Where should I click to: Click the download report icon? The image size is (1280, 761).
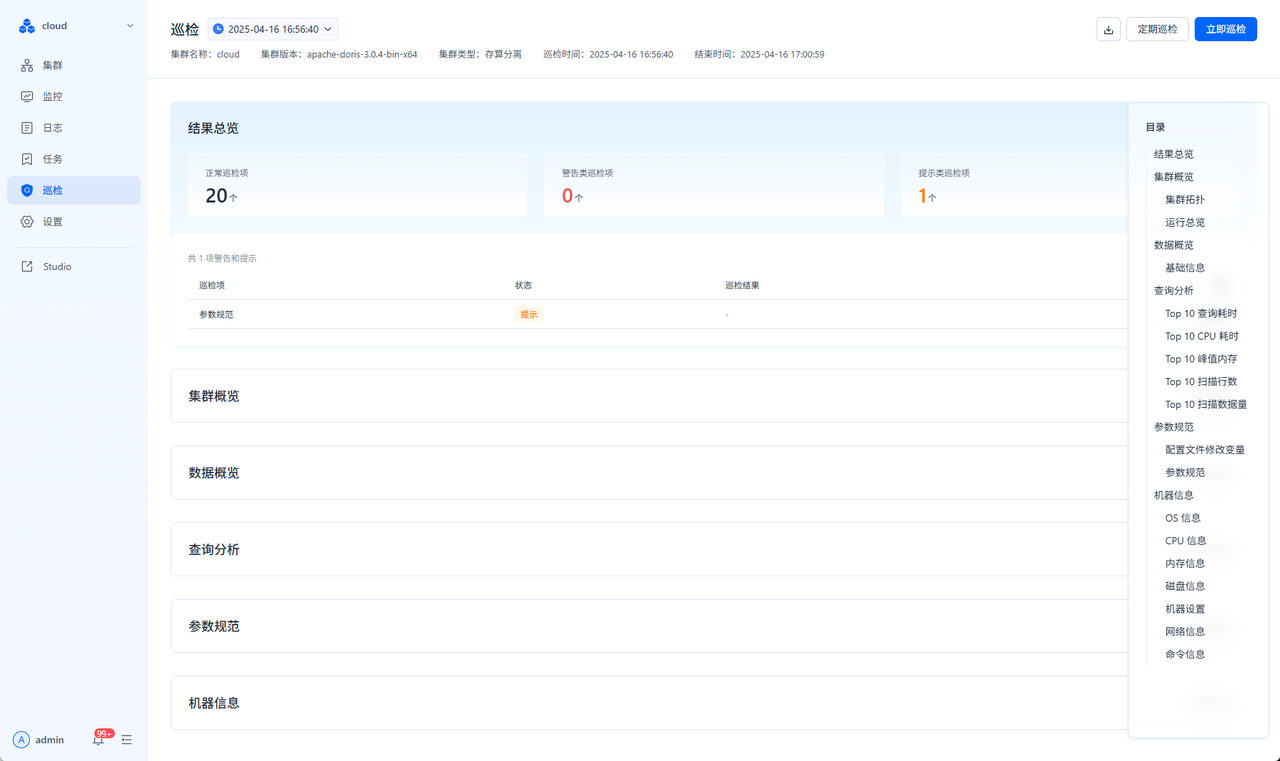pyautogui.click(x=1108, y=29)
